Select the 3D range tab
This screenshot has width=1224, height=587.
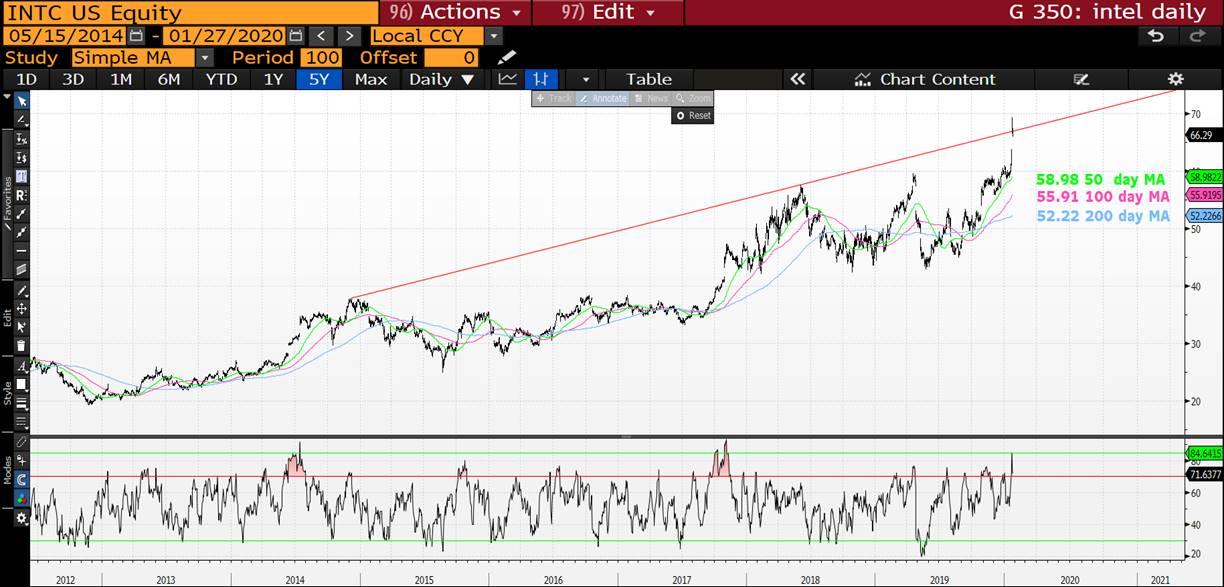[73, 79]
